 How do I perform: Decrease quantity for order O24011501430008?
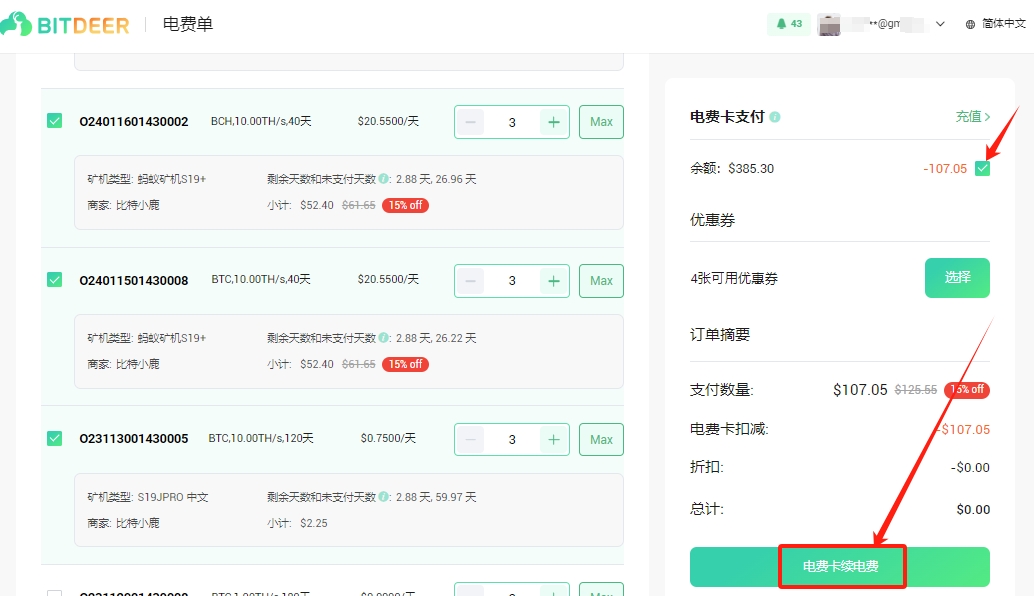pos(470,281)
